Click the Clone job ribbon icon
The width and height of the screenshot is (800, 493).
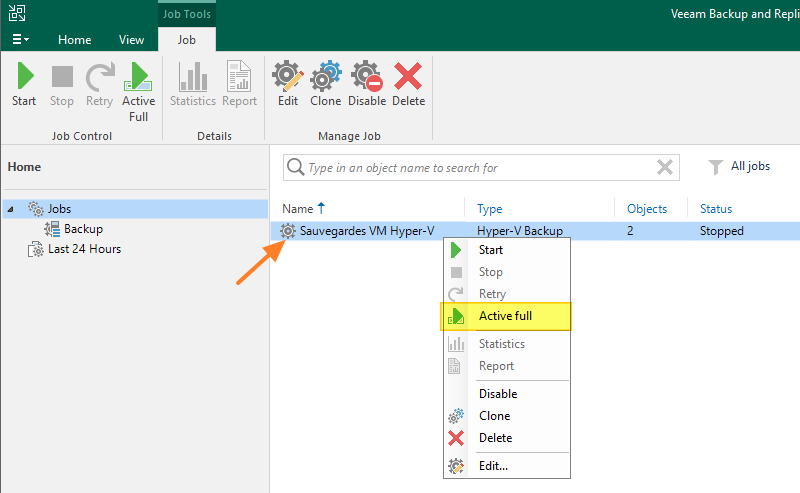pyautogui.click(x=326, y=84)
